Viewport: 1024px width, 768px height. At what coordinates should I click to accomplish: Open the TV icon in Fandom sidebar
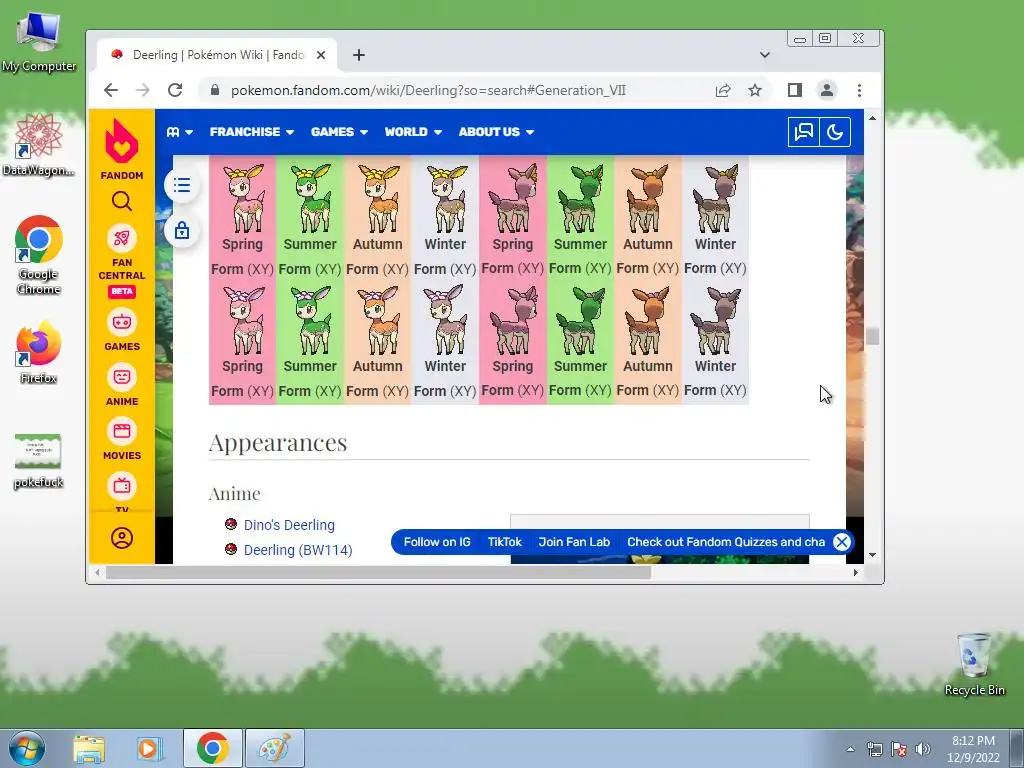pyautogui.click(x=121, y=485)
